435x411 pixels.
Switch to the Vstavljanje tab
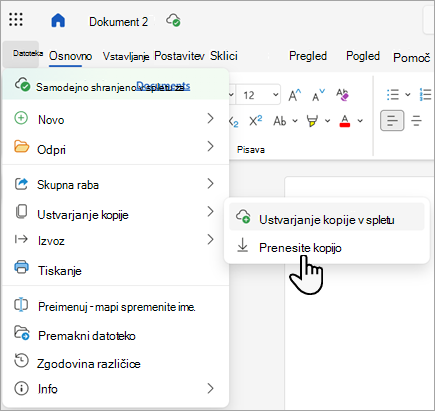[126, 56]
